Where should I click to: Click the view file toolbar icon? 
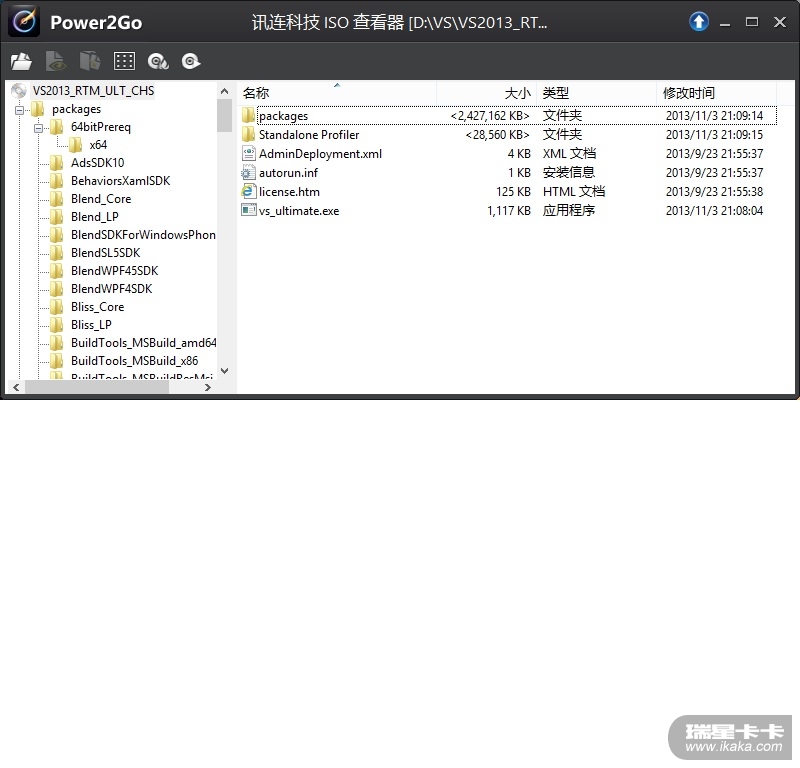click(55, 61)
